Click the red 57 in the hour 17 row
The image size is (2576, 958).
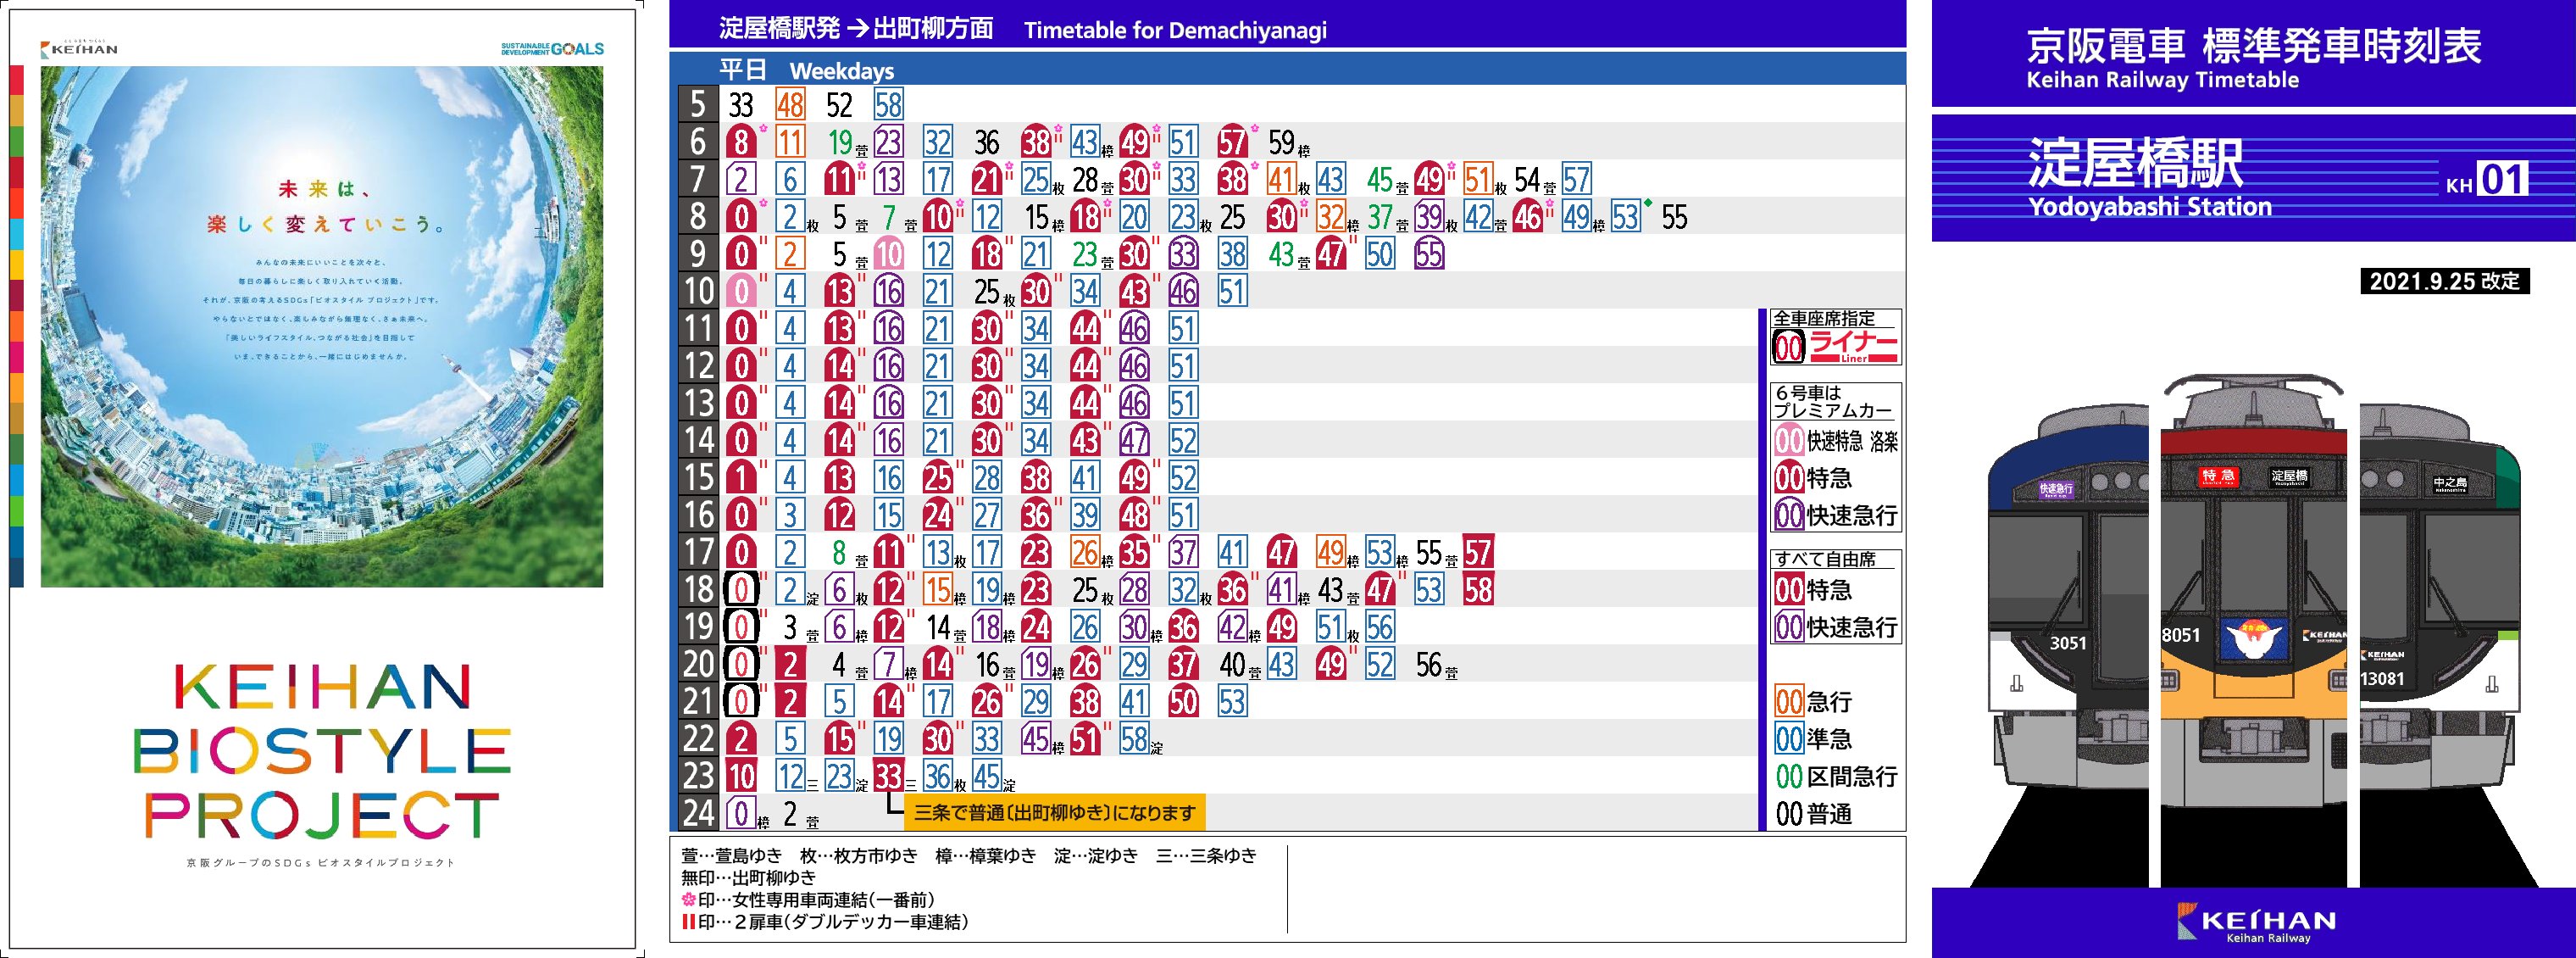point(1478,553)
